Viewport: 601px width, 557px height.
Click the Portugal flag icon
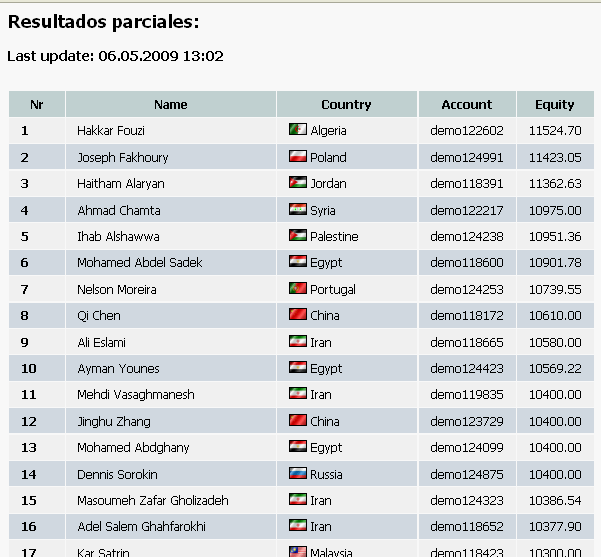[297, 289]
